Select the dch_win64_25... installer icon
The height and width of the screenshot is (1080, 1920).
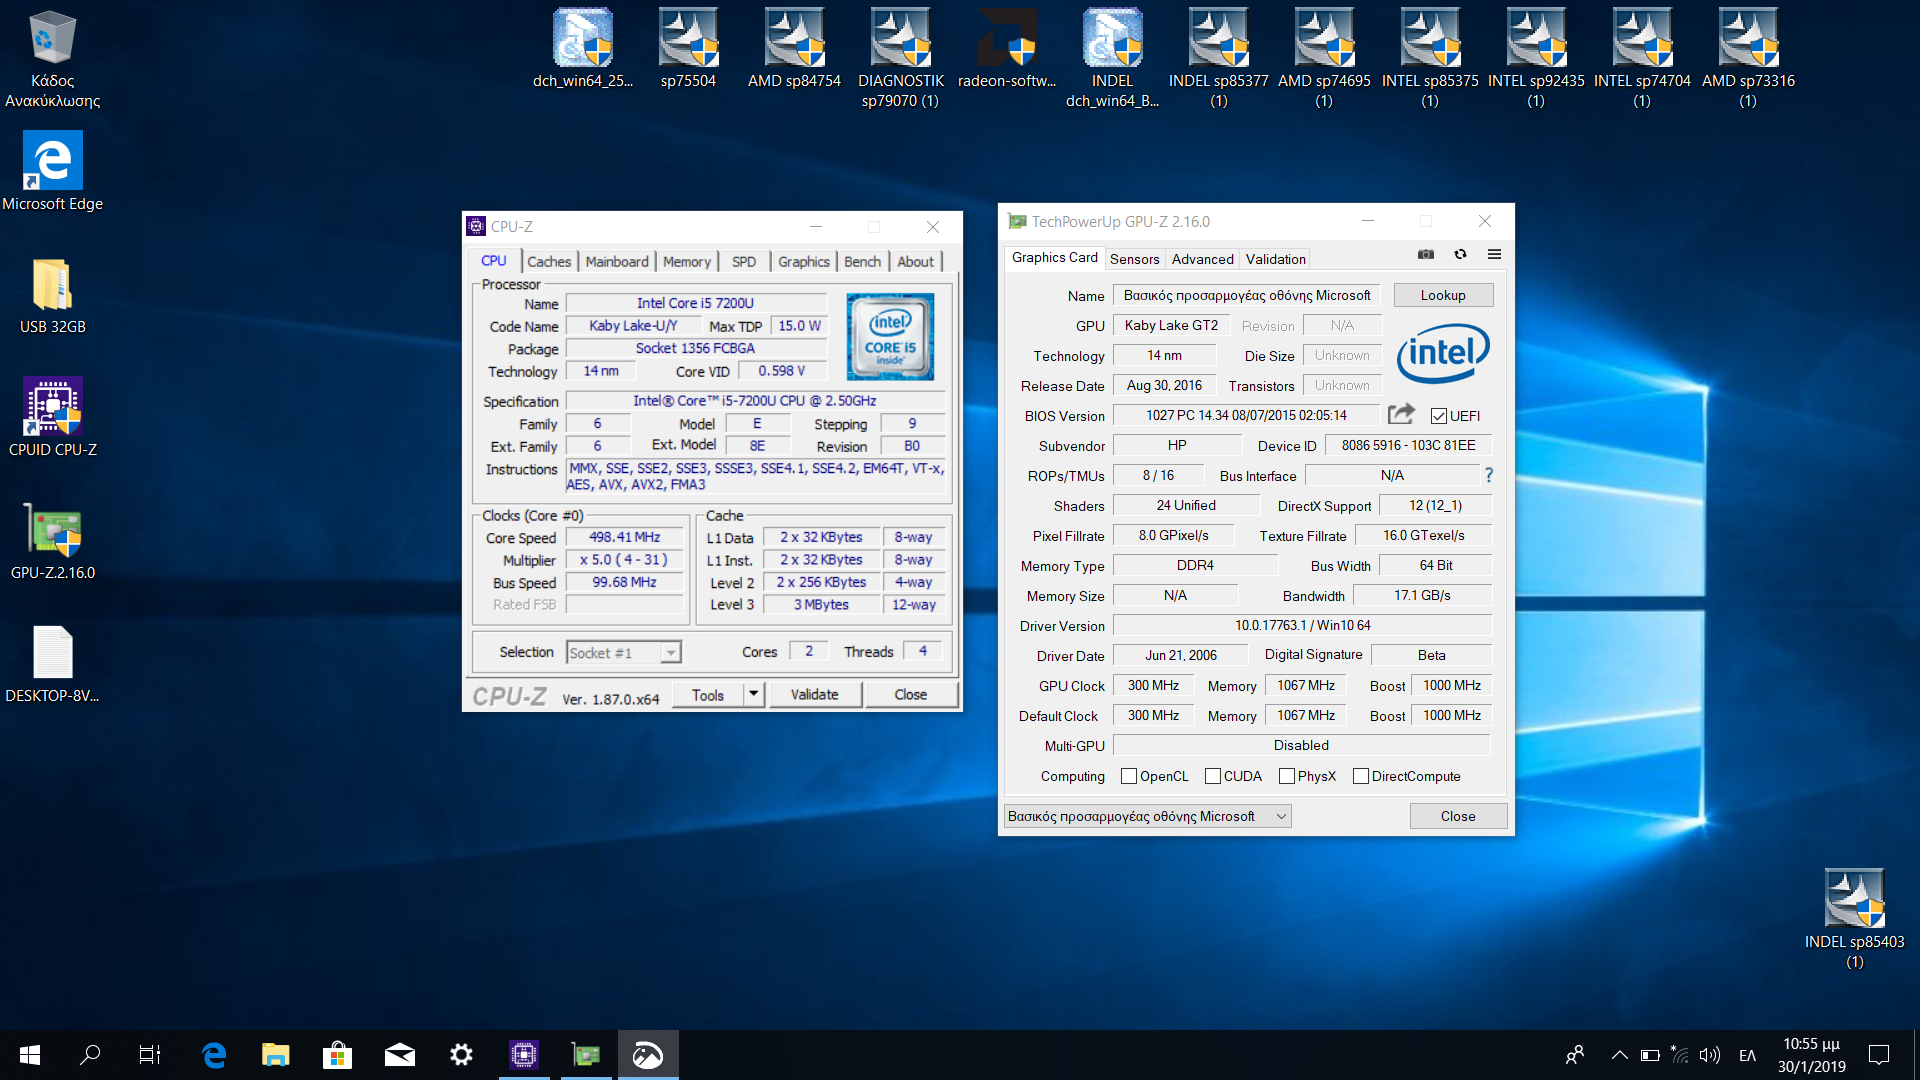click(x=583, y=49)
